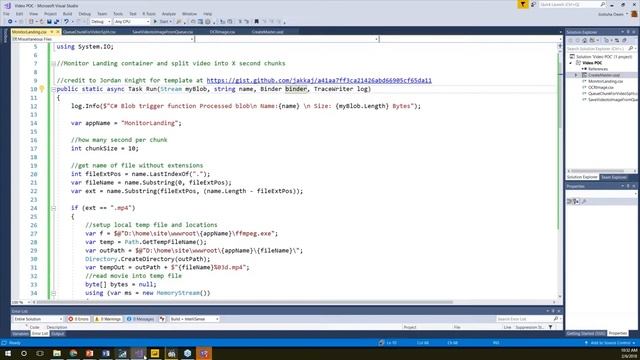640x360 pixels.
Task: Switch to the CreateMaster.usql tab
Action: click(x=267, y=32)
